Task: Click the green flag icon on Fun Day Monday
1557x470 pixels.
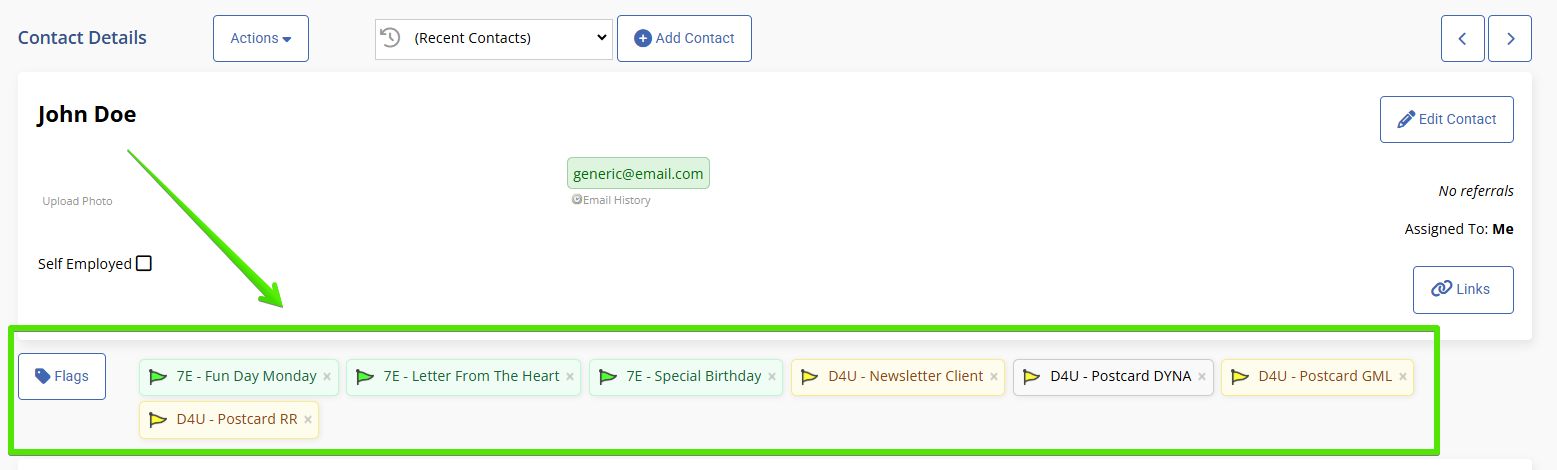Action: 158,377
